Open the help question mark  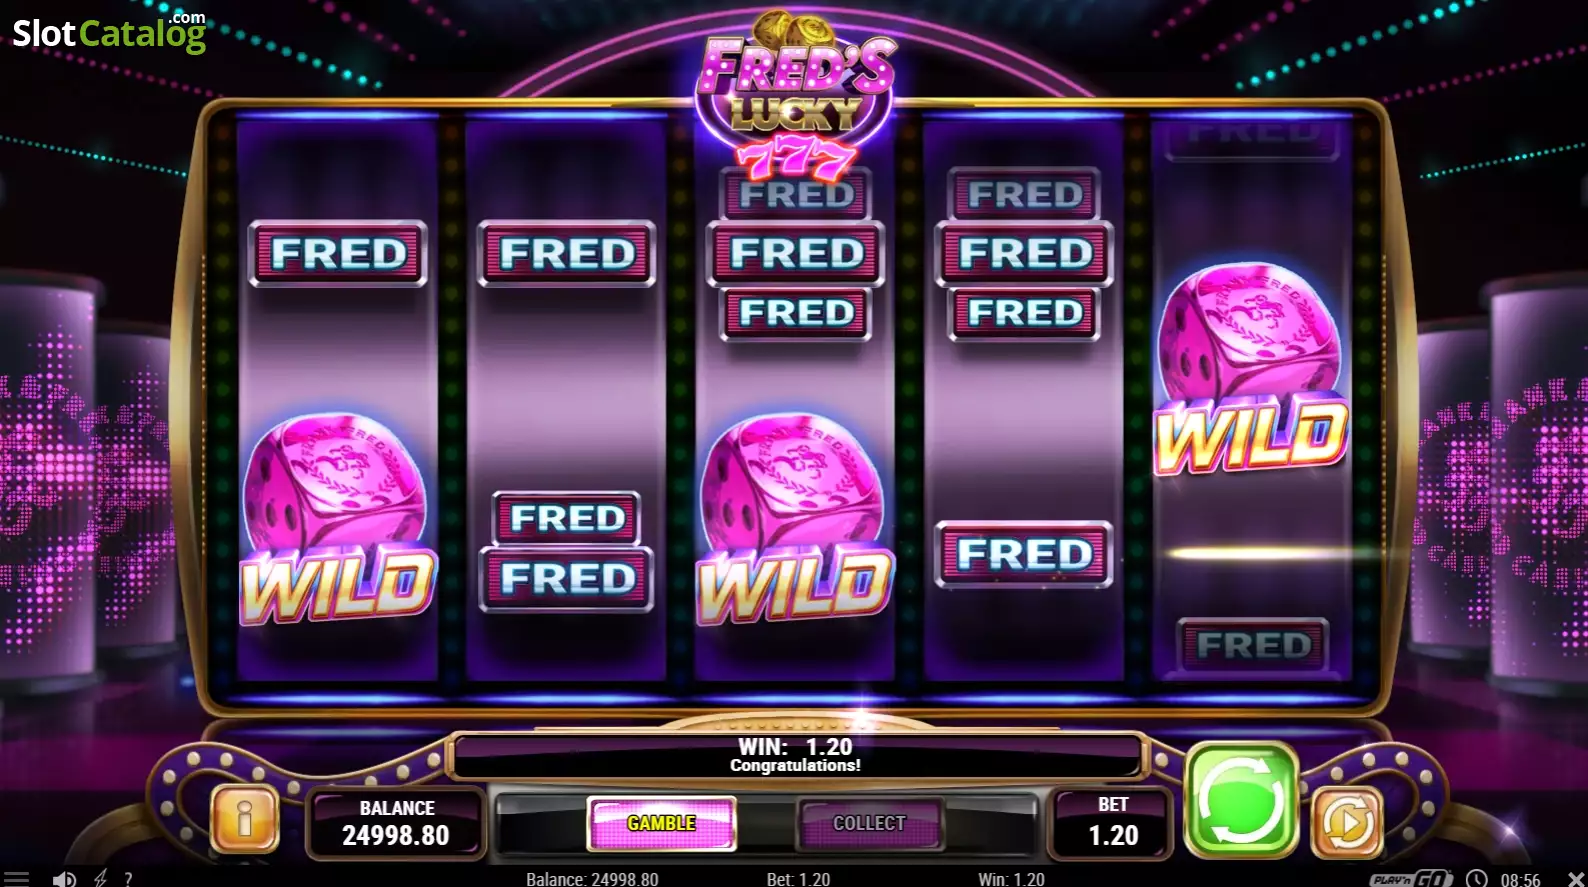[128, 878]
